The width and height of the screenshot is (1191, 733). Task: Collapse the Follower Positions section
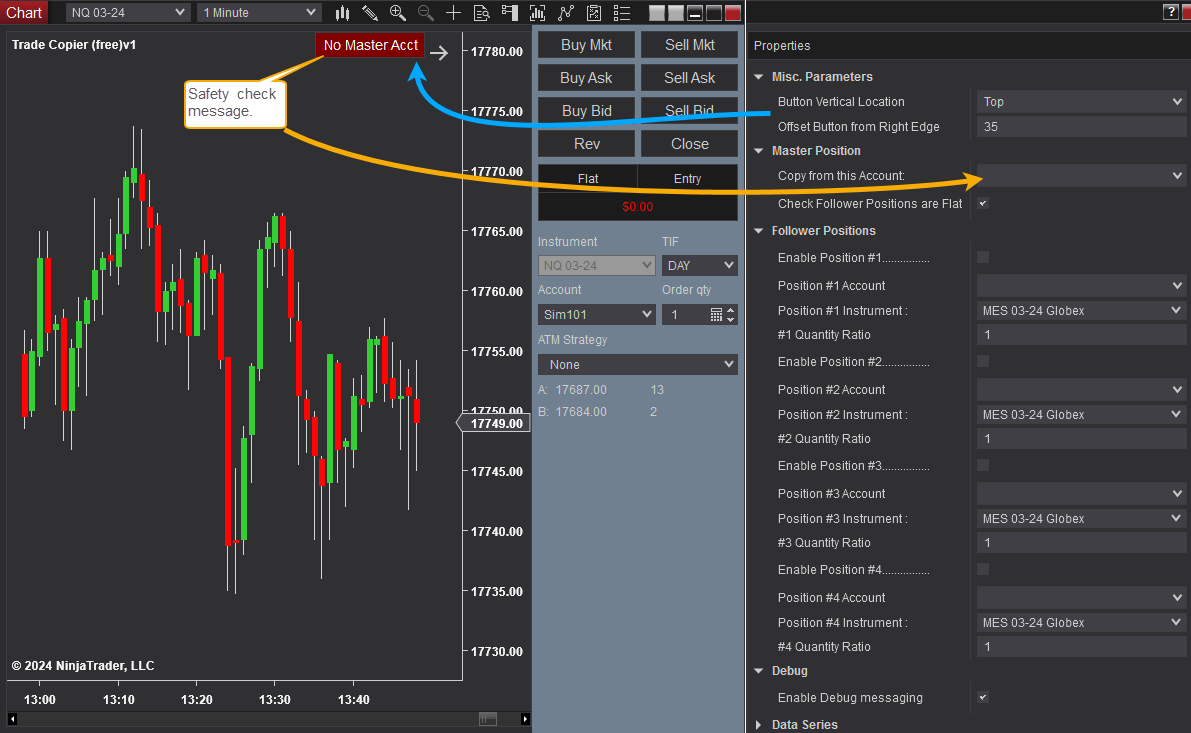coord(759,231)
